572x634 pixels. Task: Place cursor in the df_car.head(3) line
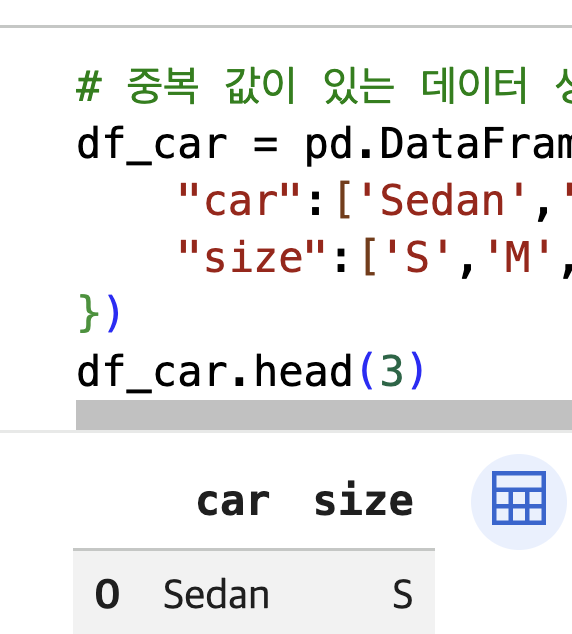pos(250,372)
